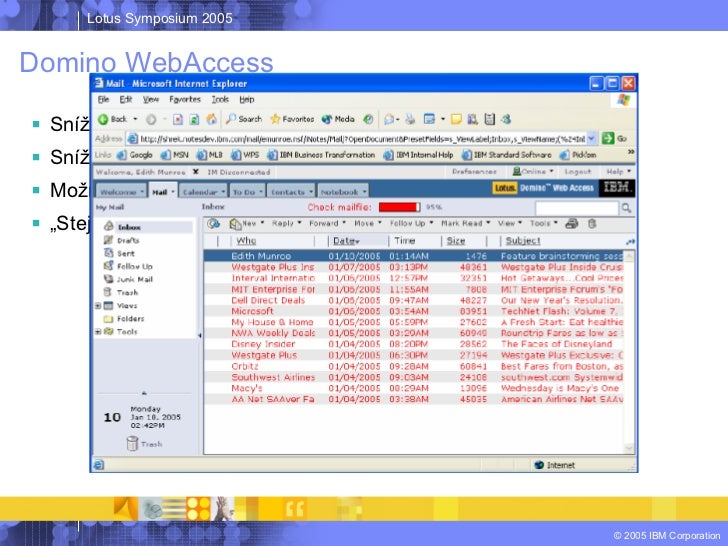Click the mail toolbar printer icon
This screenshot has width=728, height=546.
572,224
